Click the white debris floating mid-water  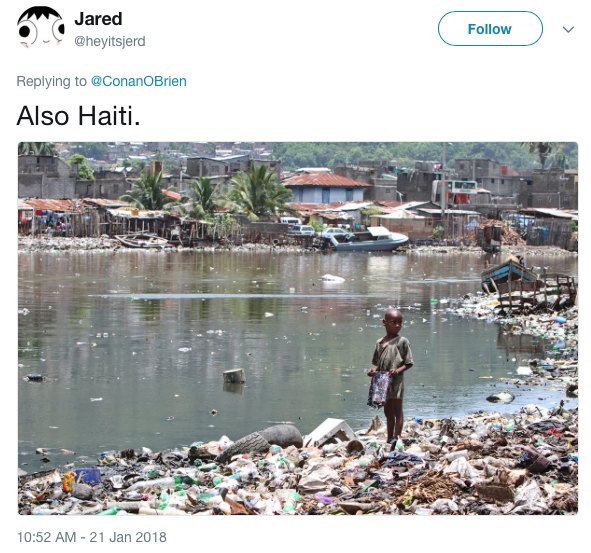tap(333, 278)
